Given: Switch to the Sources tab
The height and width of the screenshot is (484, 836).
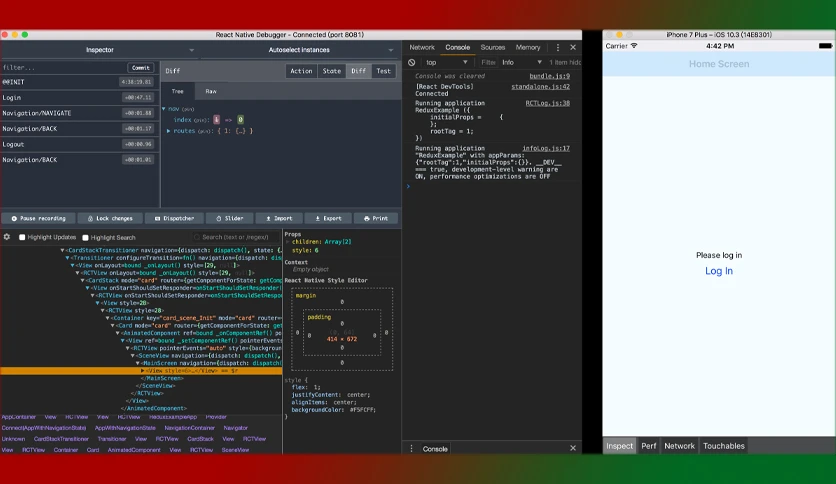Looking at the screenshot, I should pos(493,47).
